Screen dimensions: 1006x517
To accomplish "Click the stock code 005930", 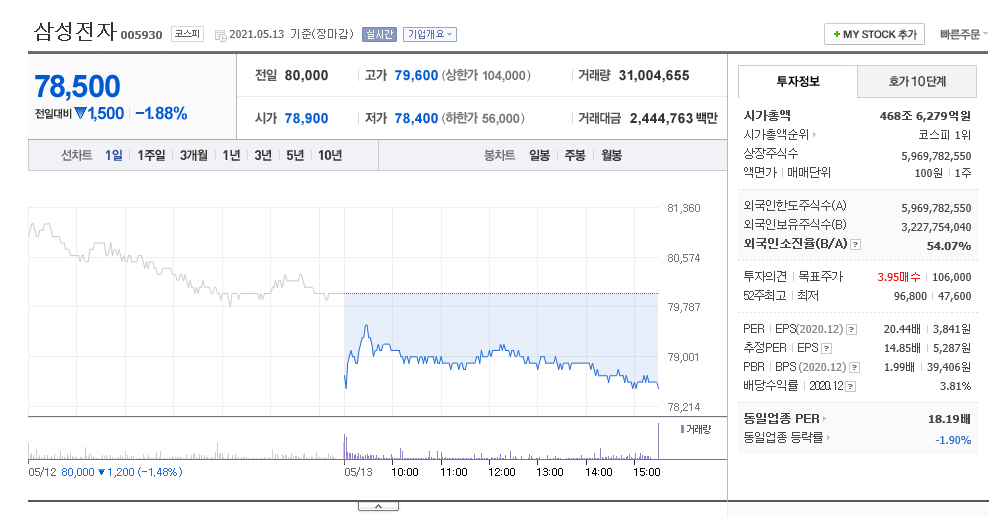I will click(142, 35).
